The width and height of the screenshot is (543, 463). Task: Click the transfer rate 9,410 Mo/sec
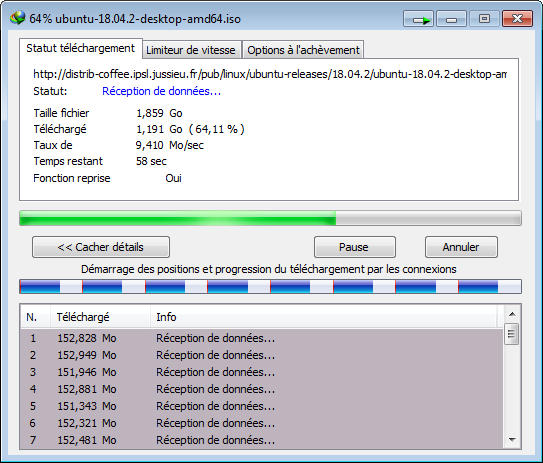point(170,145)
